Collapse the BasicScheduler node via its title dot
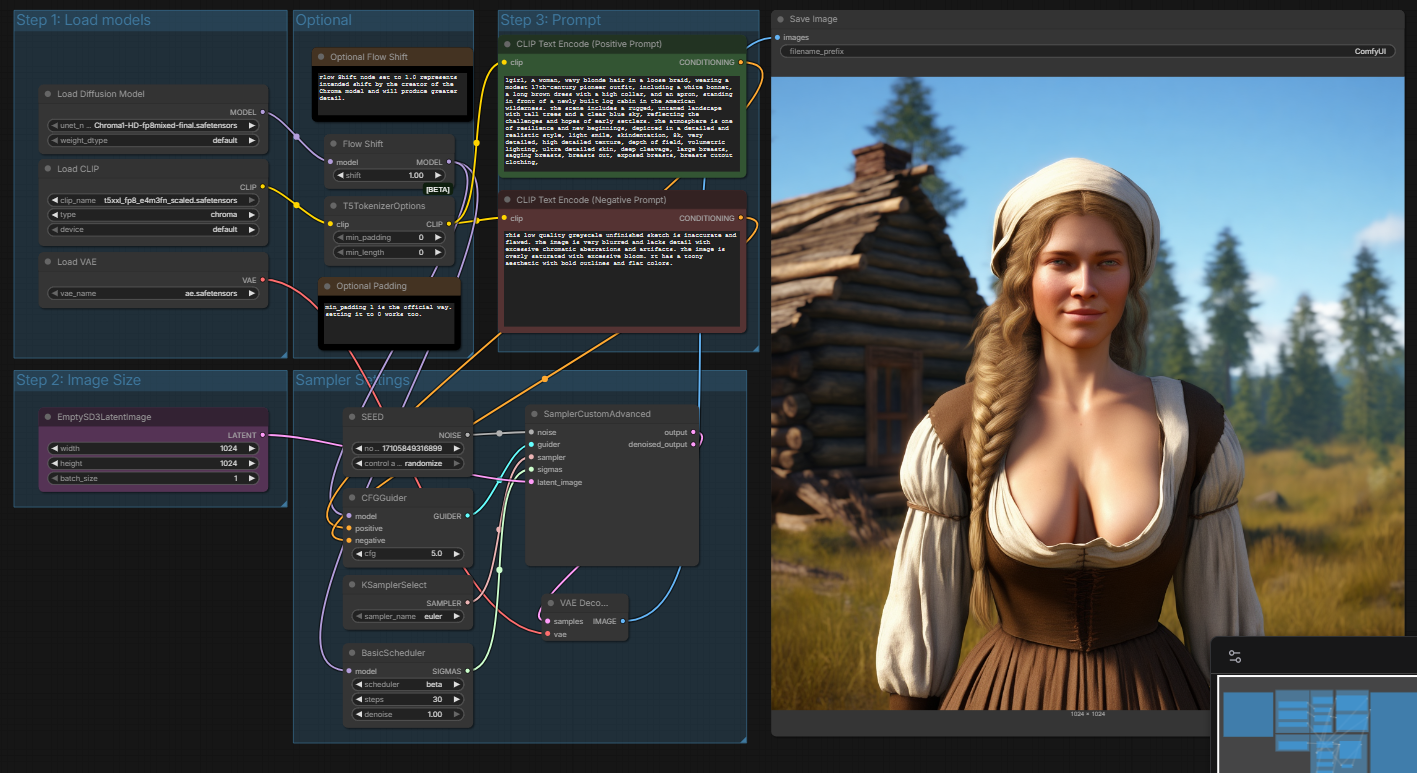Screen dimensions: 1417x773 click(x=352, y=653)
